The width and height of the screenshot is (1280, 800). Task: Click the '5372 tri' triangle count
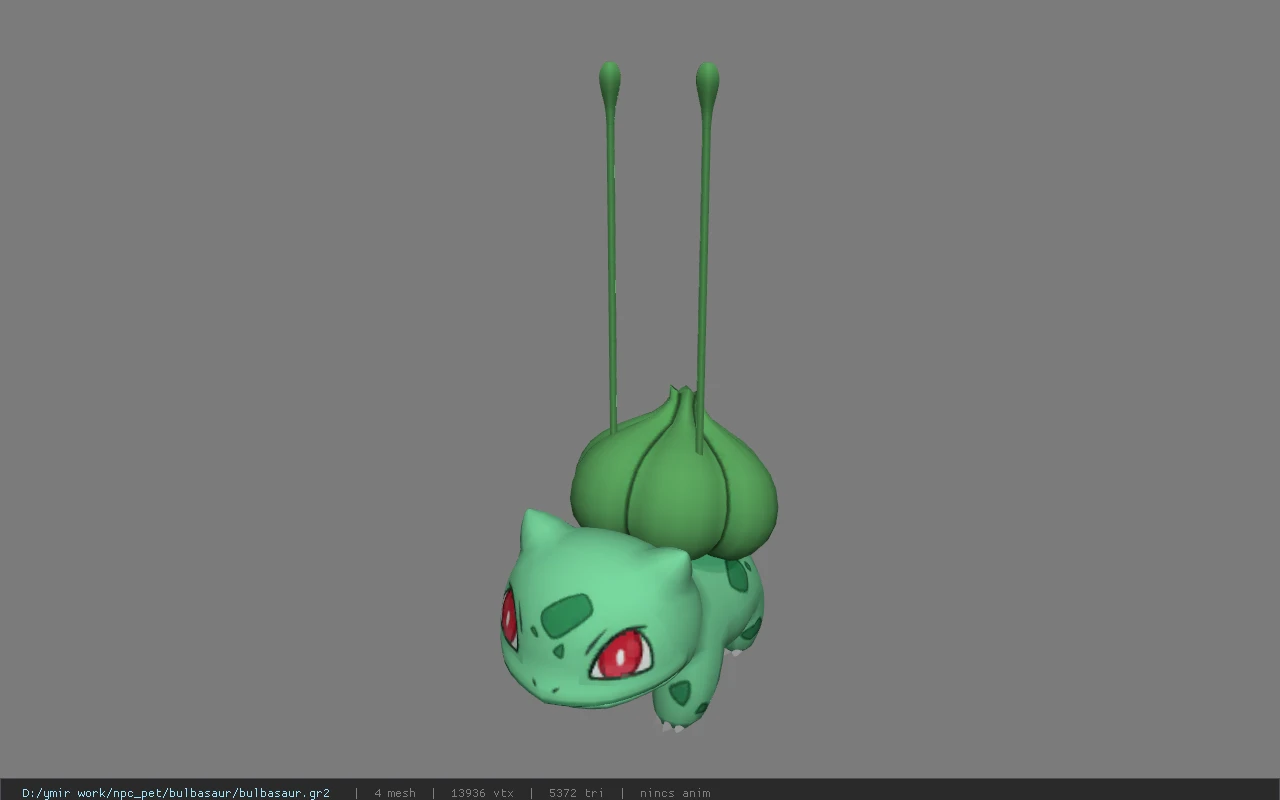click(x=576, y=793)
